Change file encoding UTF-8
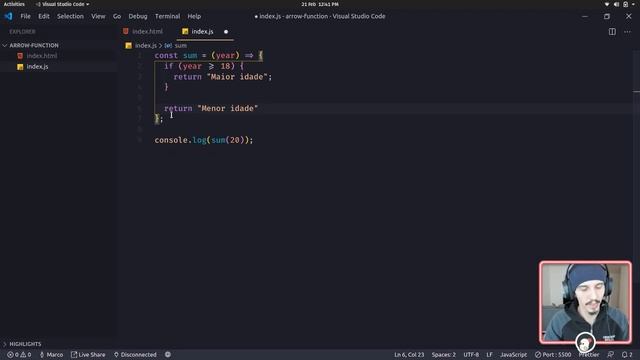The width and height of the screenshot is (640, 360). click(x=471, y=355)
